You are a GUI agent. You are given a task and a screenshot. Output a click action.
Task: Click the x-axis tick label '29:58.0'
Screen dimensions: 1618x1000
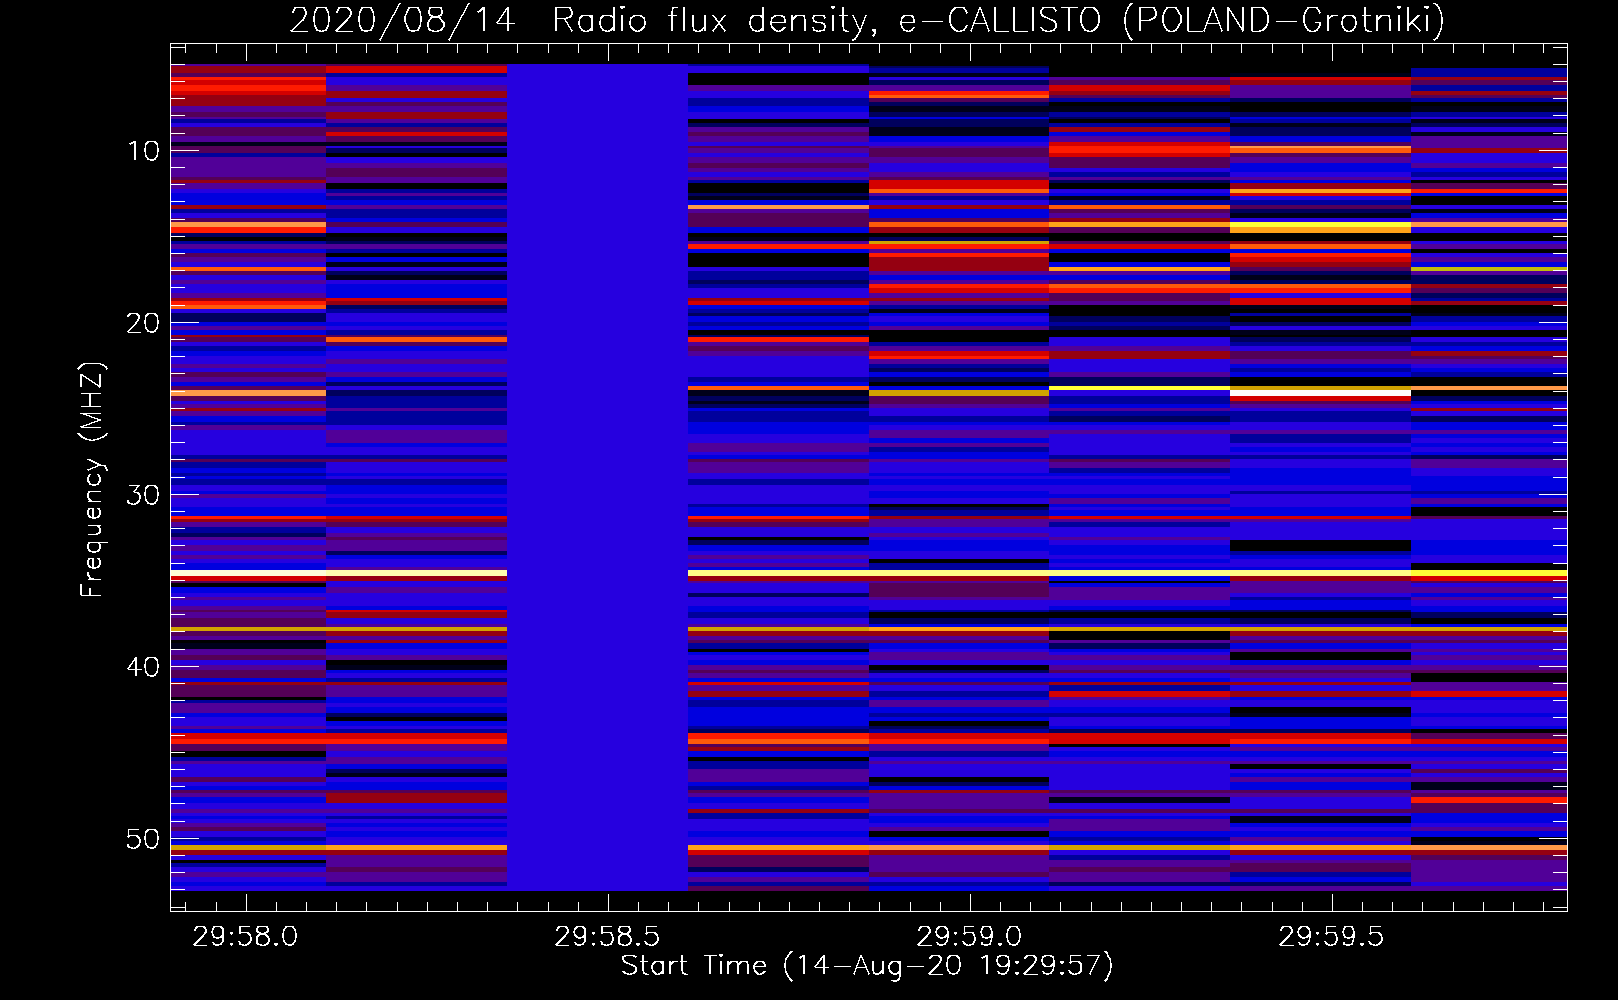pyautogui.click(x=245, y=937)
